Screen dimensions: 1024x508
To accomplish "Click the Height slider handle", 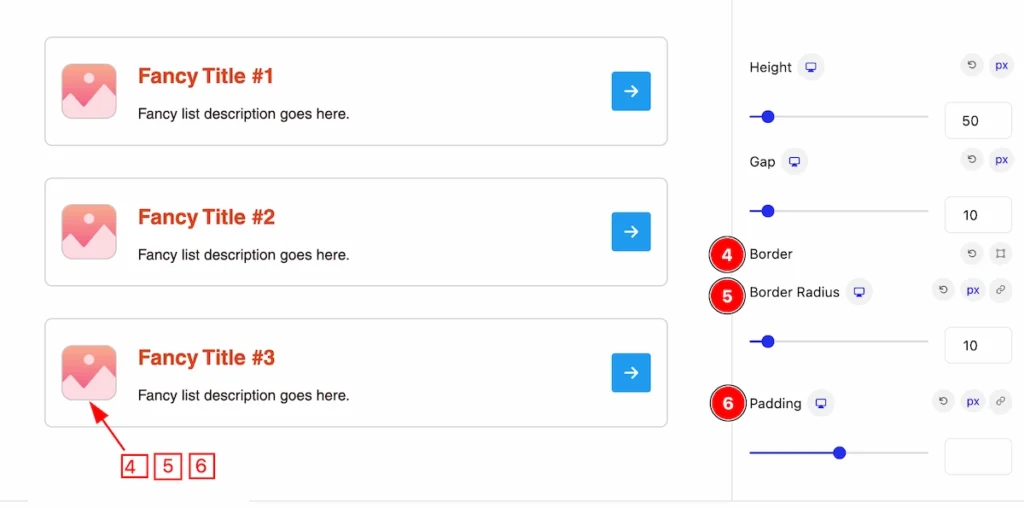I will click(768, 117).
